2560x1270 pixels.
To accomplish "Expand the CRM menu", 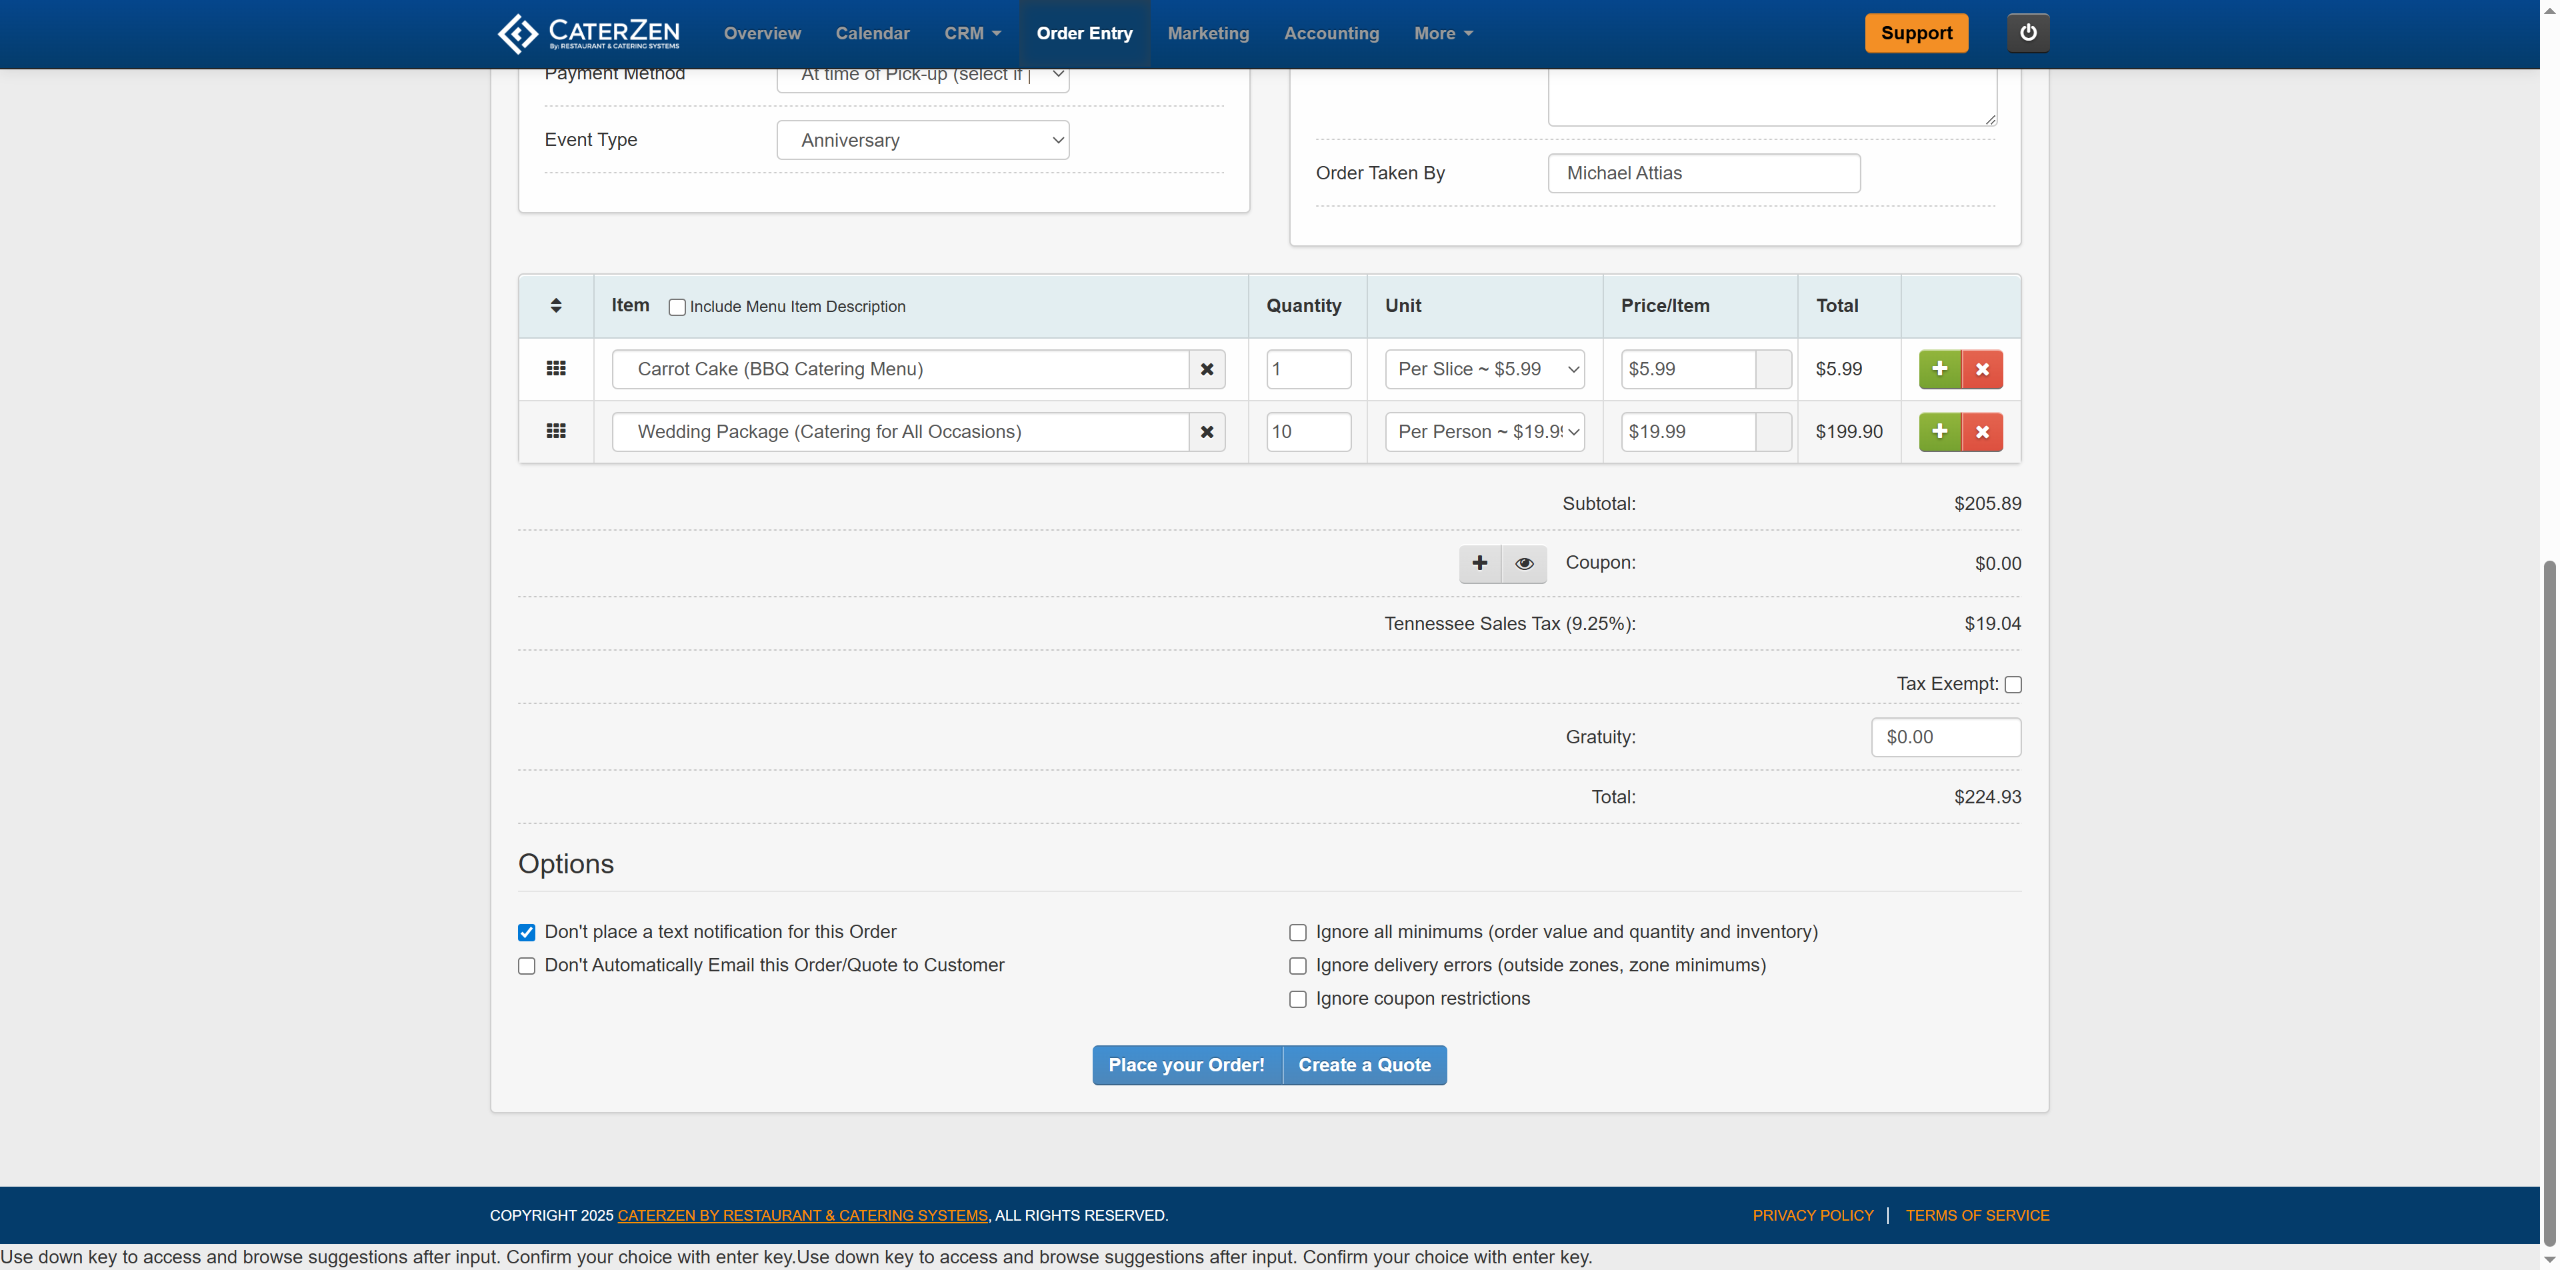I will point(972,33).
